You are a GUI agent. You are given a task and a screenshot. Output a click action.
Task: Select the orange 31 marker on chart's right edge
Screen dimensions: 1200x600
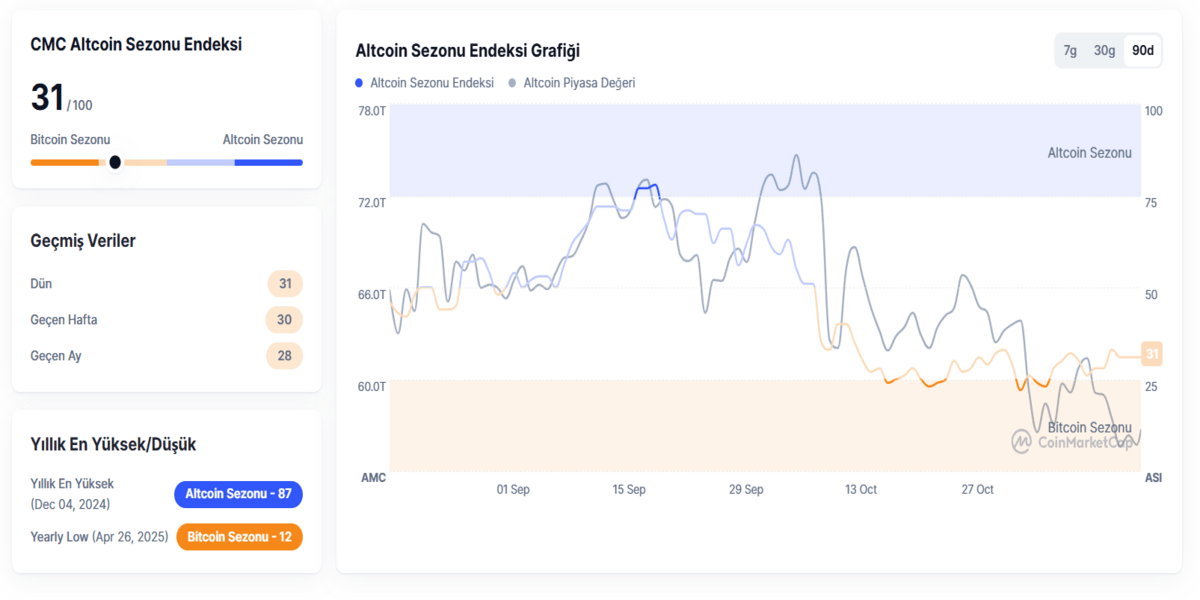1151,353
